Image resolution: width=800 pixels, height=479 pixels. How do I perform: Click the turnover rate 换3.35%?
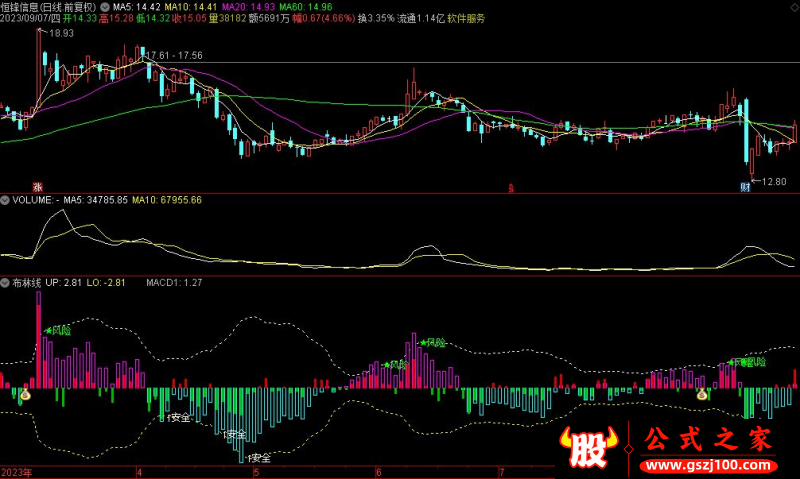click(376, 18)
